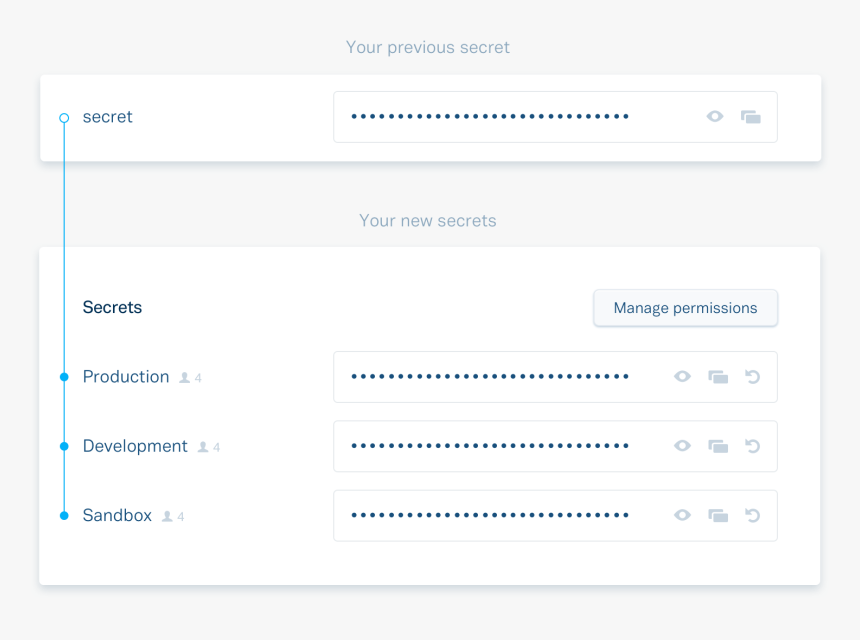The width and height of the screenshot is (860, 640).
Task: Regenerate the Sandbox secret
Action: (x=753, y=516)
